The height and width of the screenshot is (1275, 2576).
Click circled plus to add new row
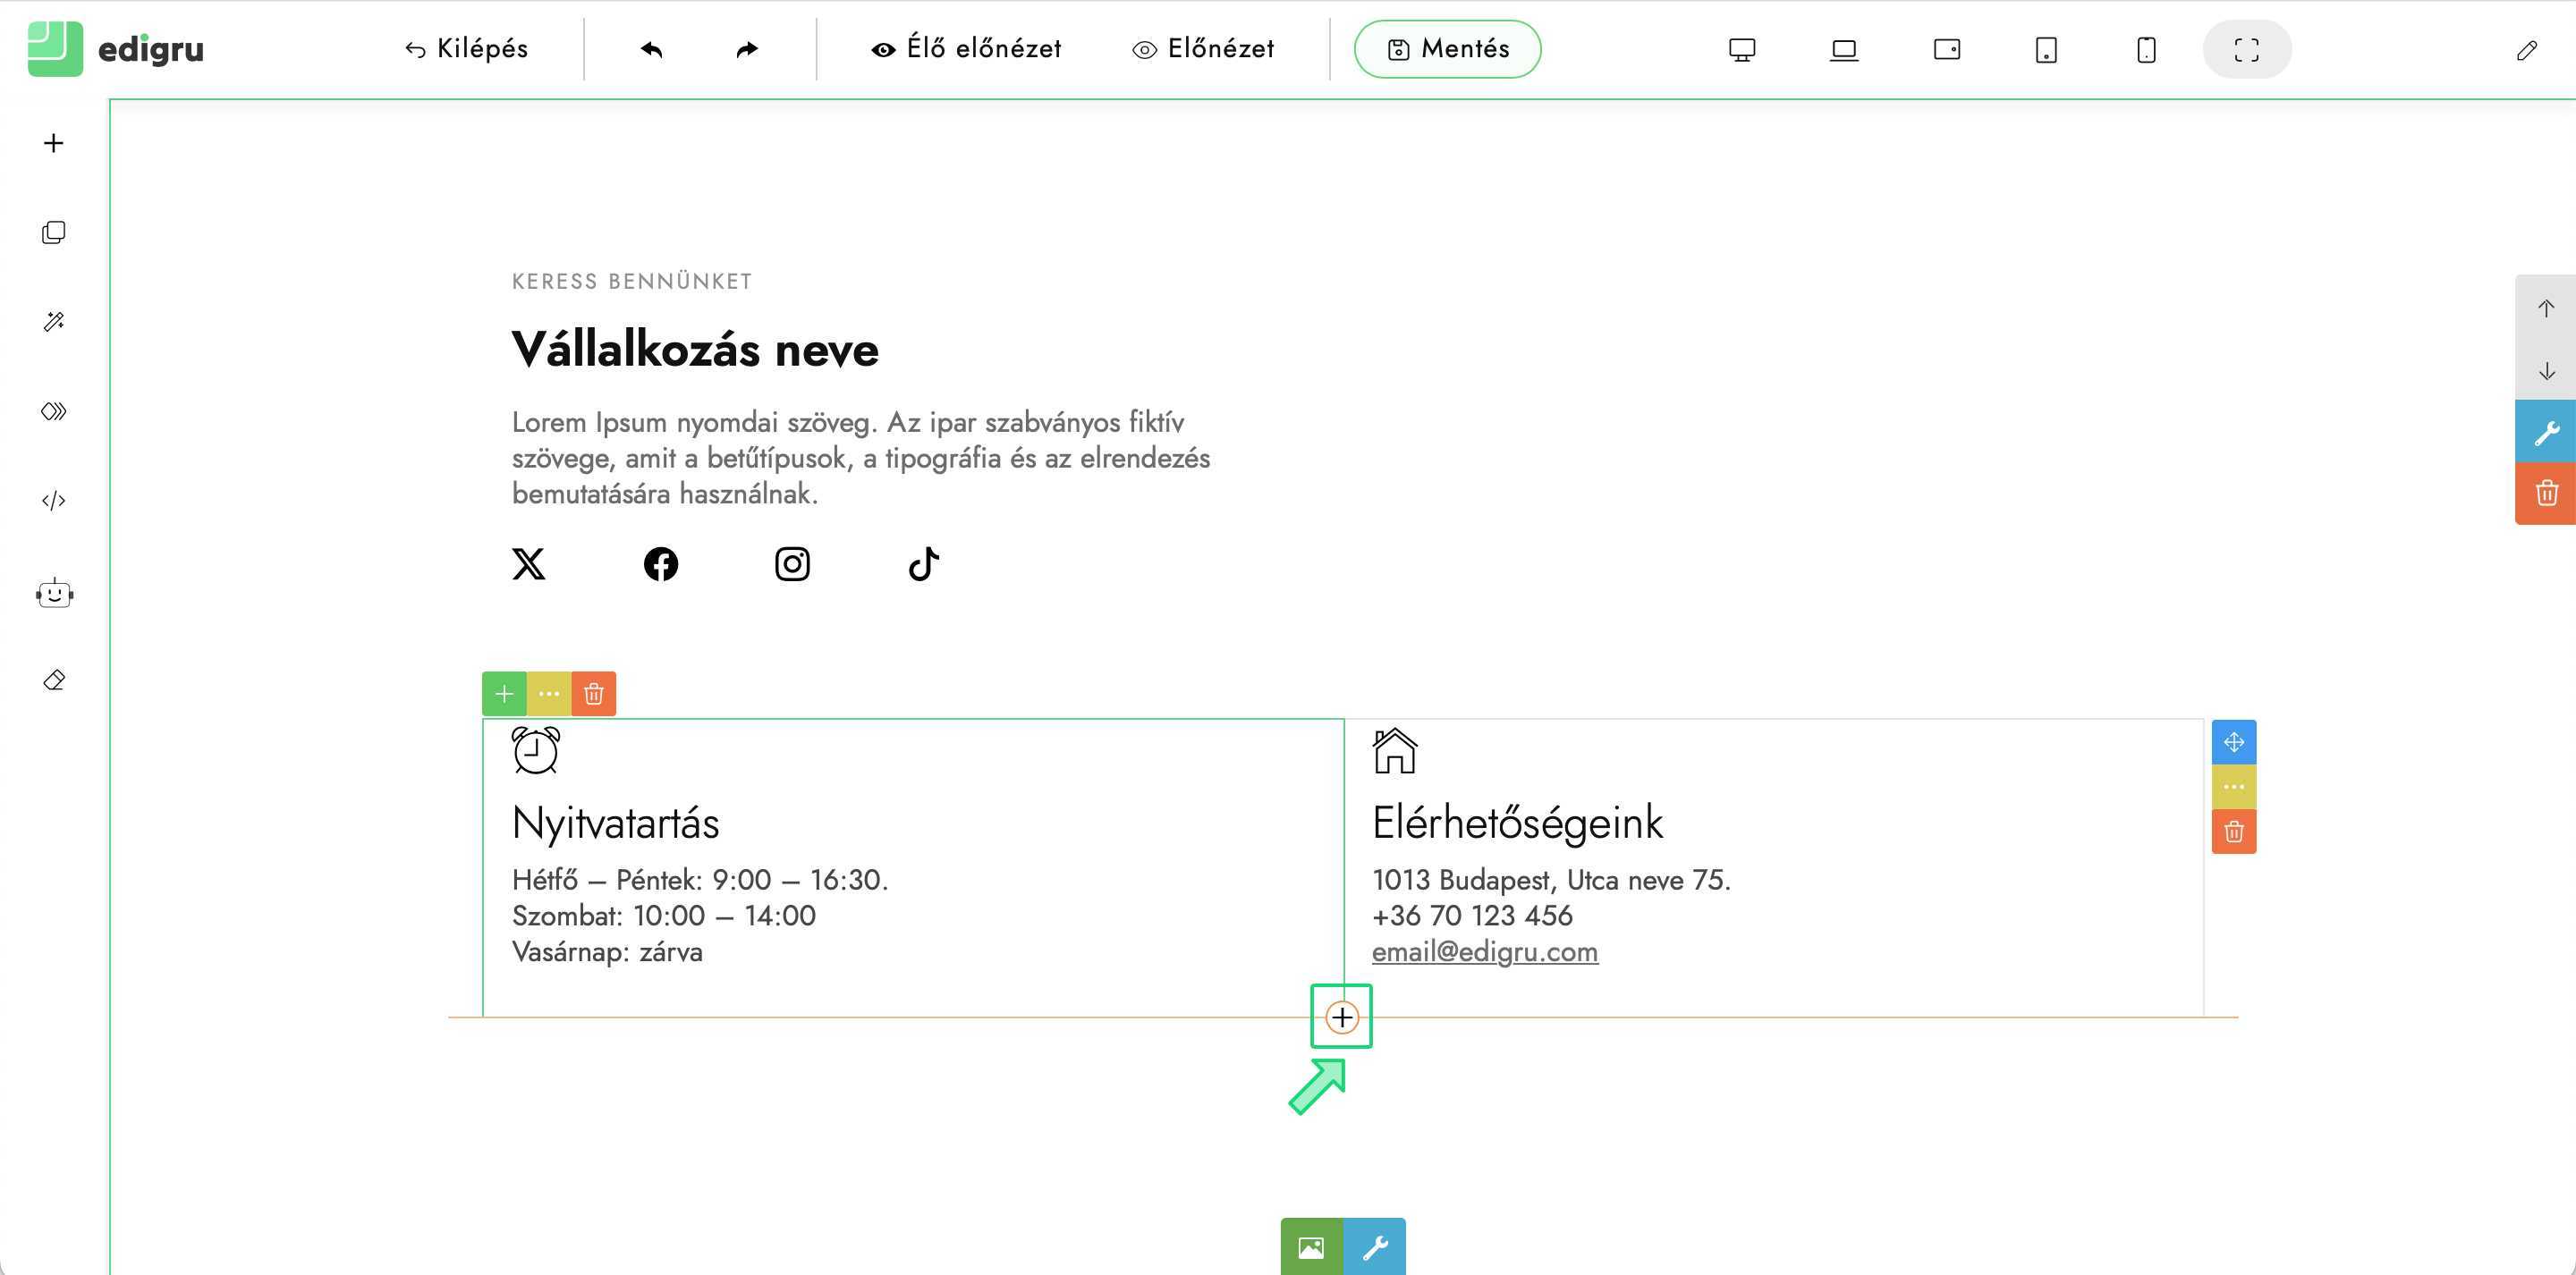point(1341,1018)
